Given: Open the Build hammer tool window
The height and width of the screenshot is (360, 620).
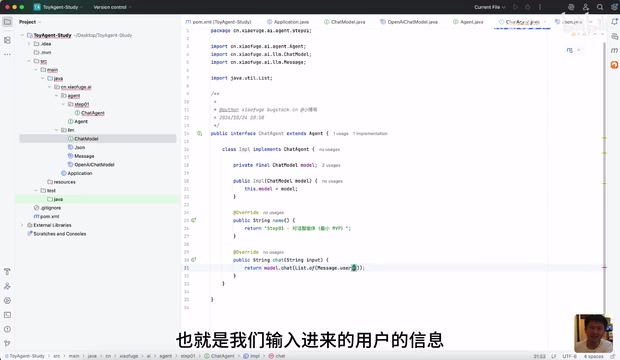Looking at the screenshot, I should (7, 272).
